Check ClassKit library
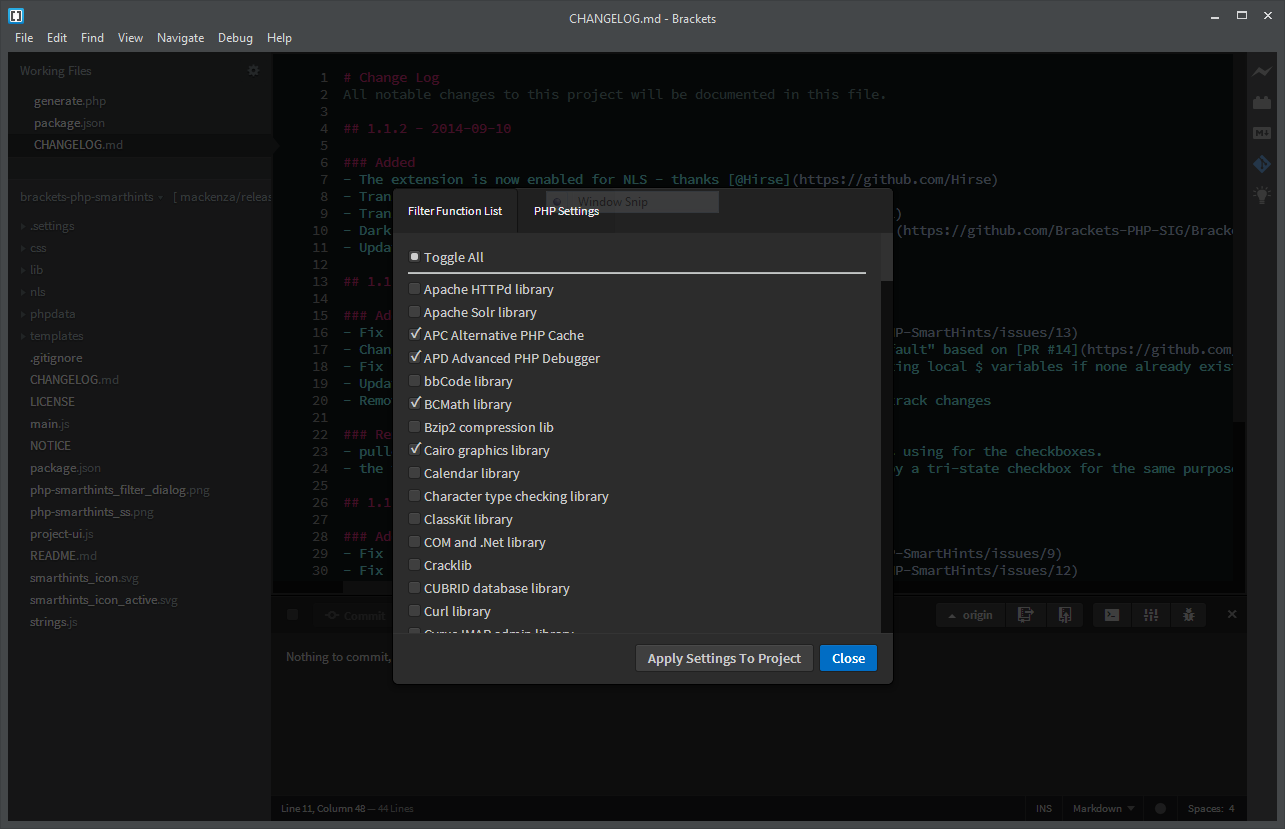The image size is (1285, 829). [x=415, y=519]
